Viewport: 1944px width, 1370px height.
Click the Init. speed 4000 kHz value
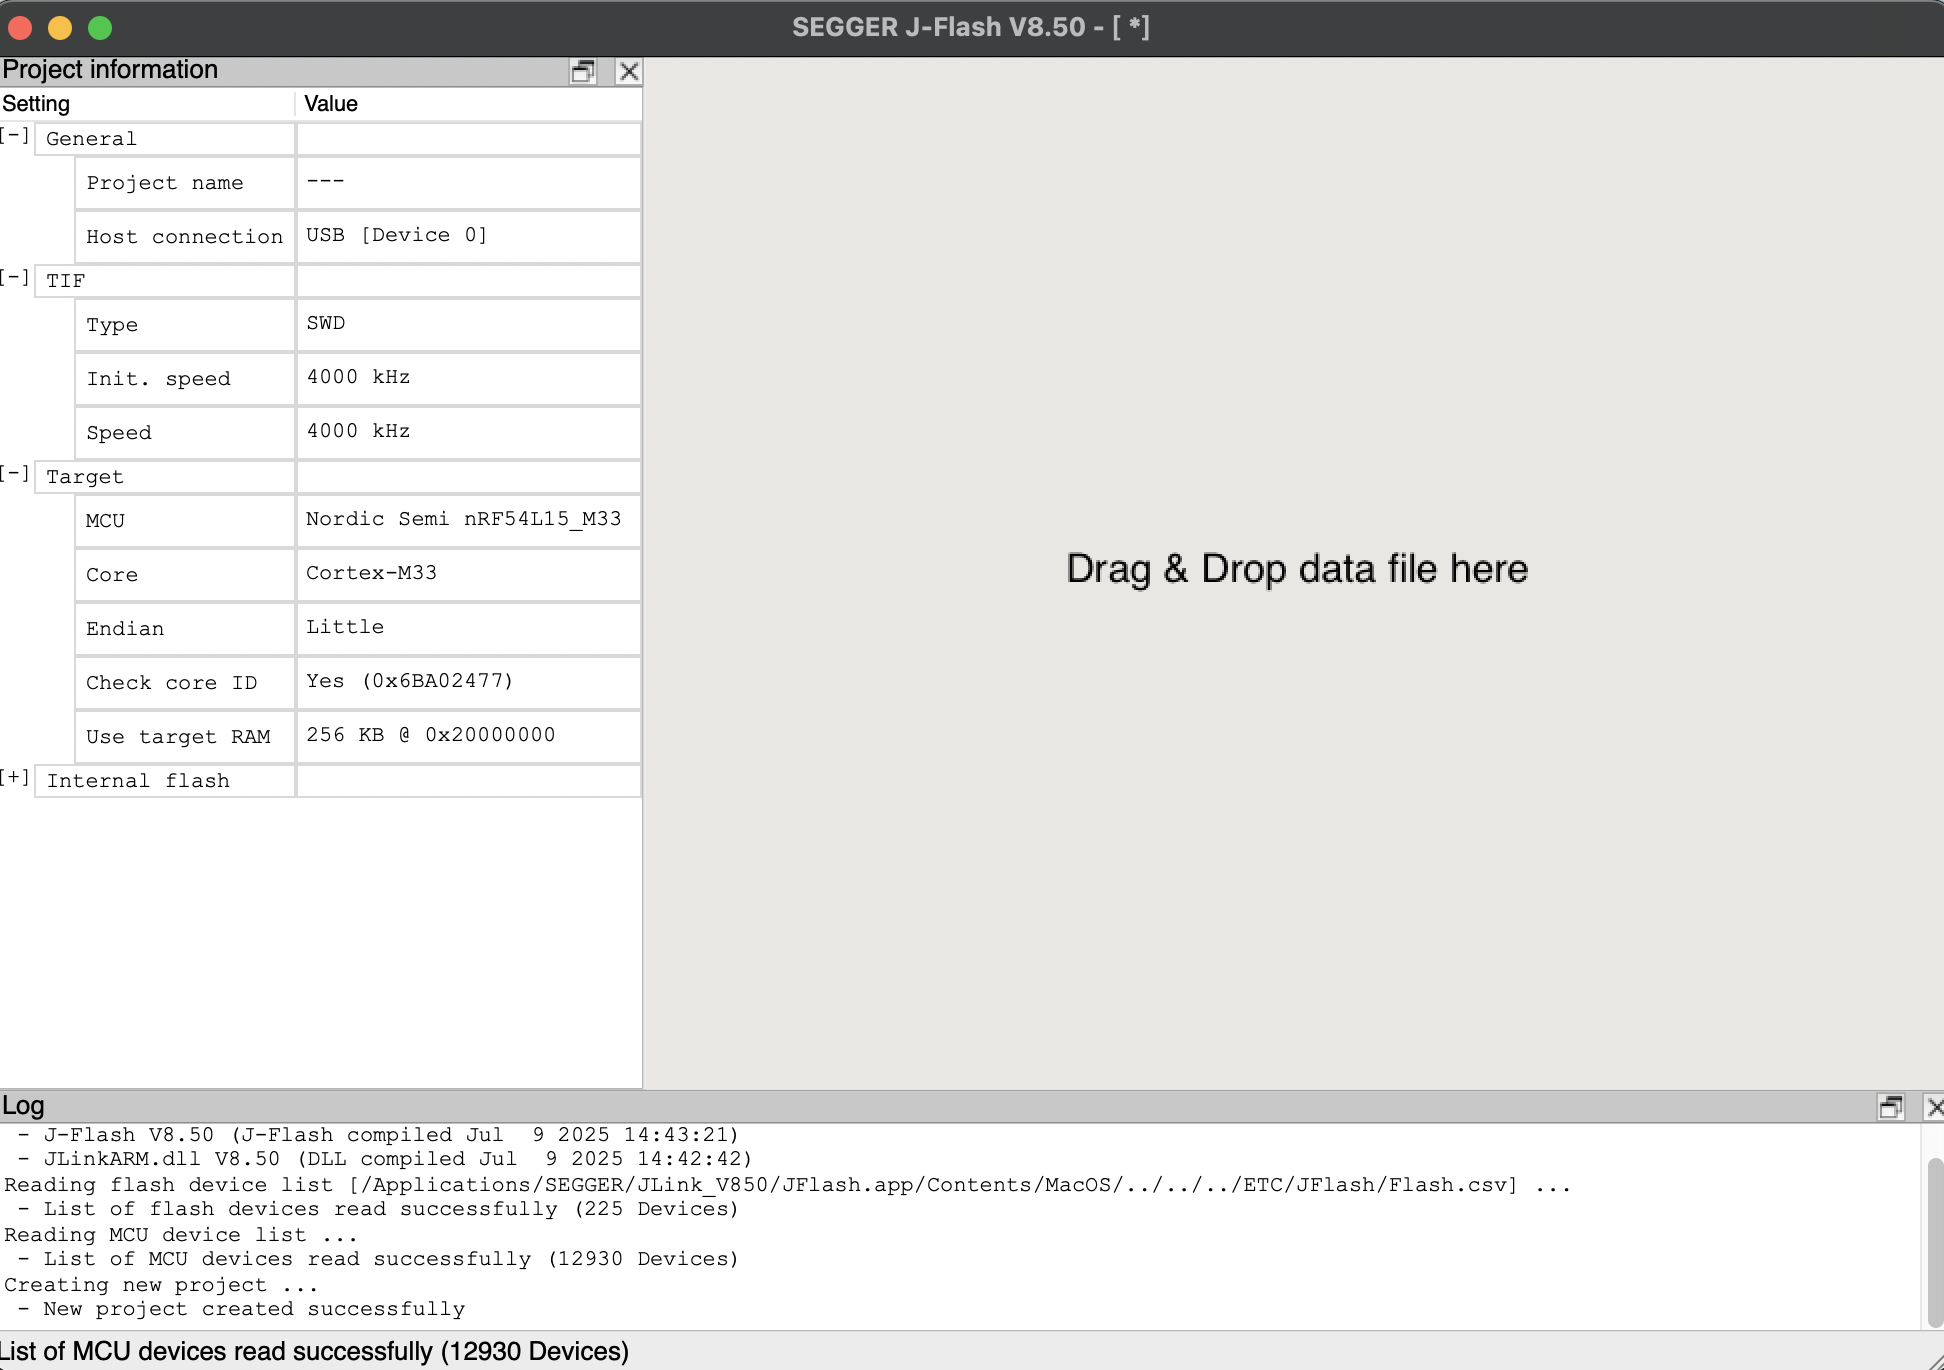(x=469, y=379)
